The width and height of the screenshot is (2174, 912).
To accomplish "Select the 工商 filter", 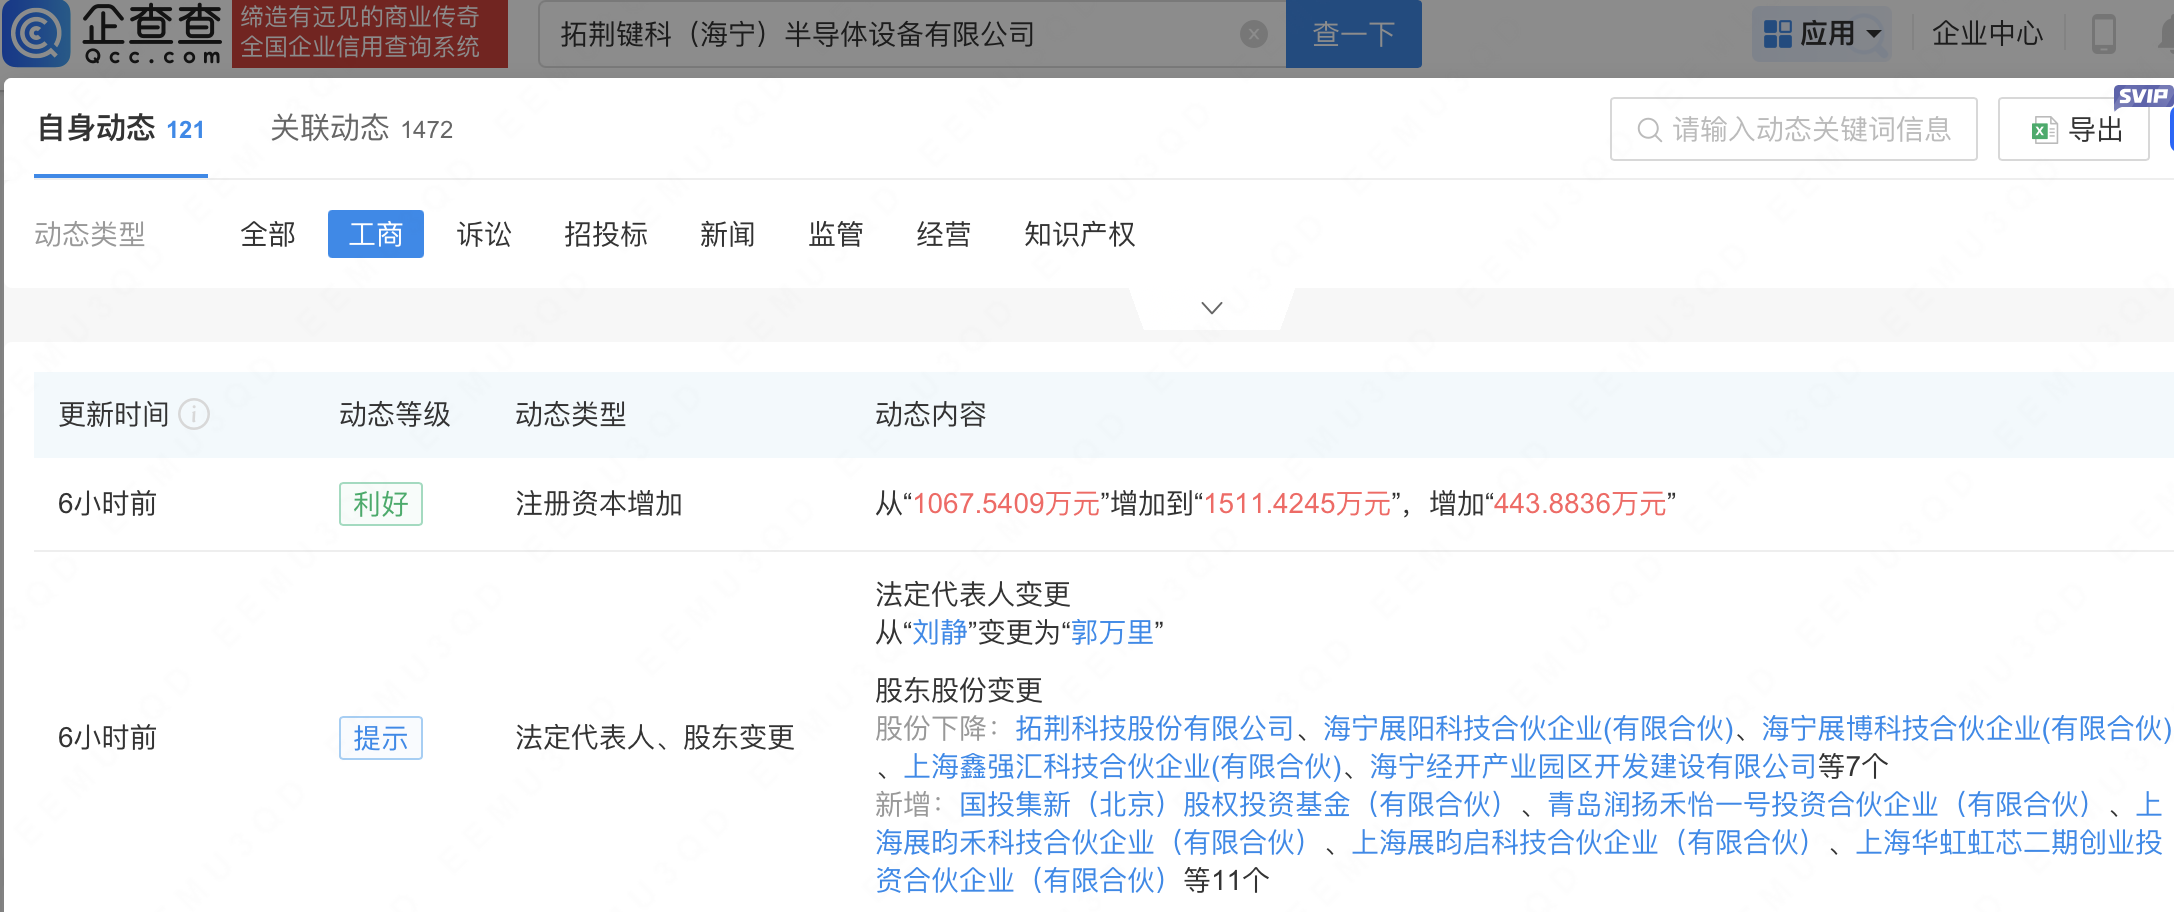I will 375,234.
